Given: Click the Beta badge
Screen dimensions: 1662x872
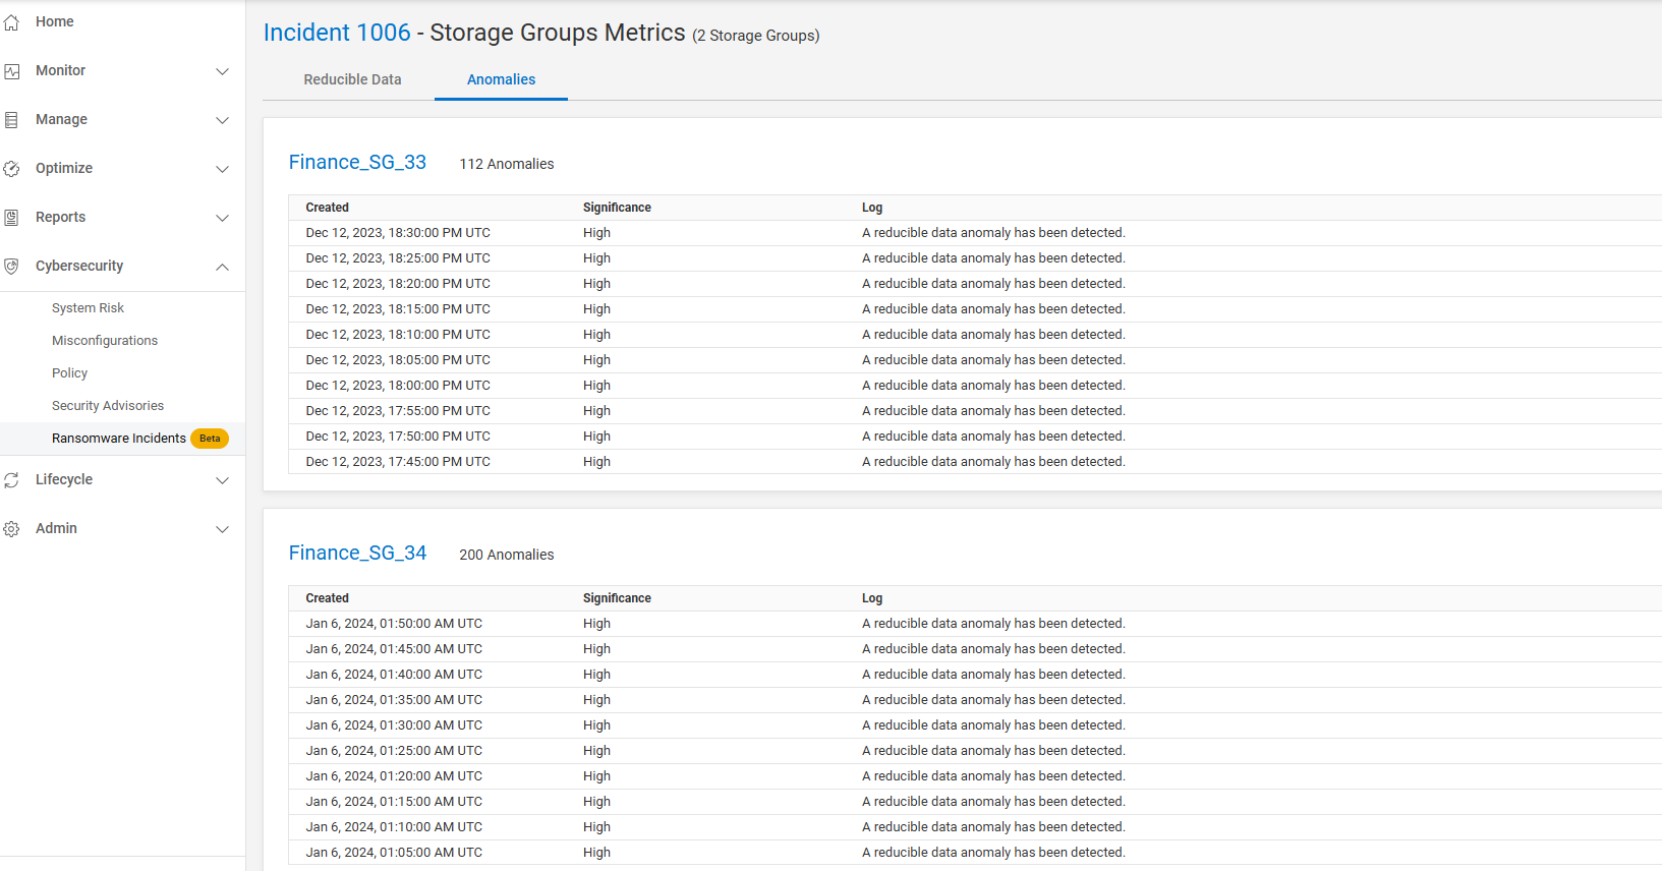Looking at the screenshot, I should (x=210, y=438).
